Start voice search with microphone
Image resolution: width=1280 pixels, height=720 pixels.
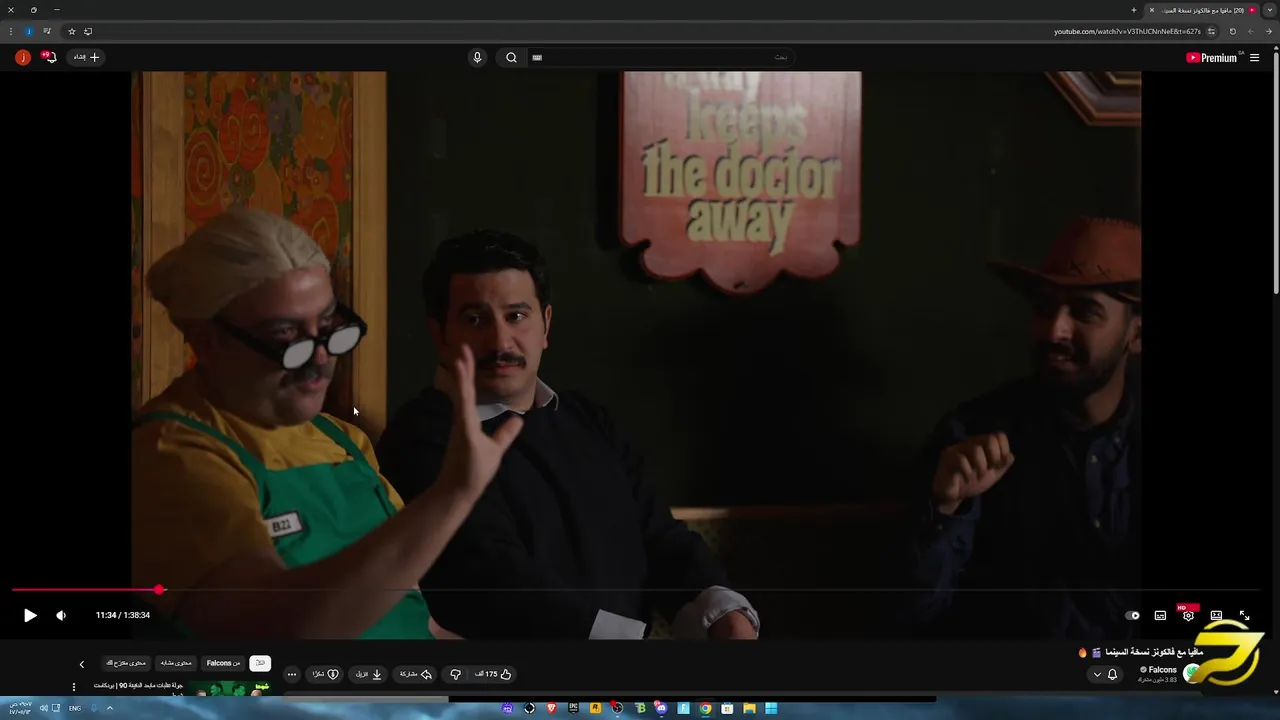tap(477, 57)
